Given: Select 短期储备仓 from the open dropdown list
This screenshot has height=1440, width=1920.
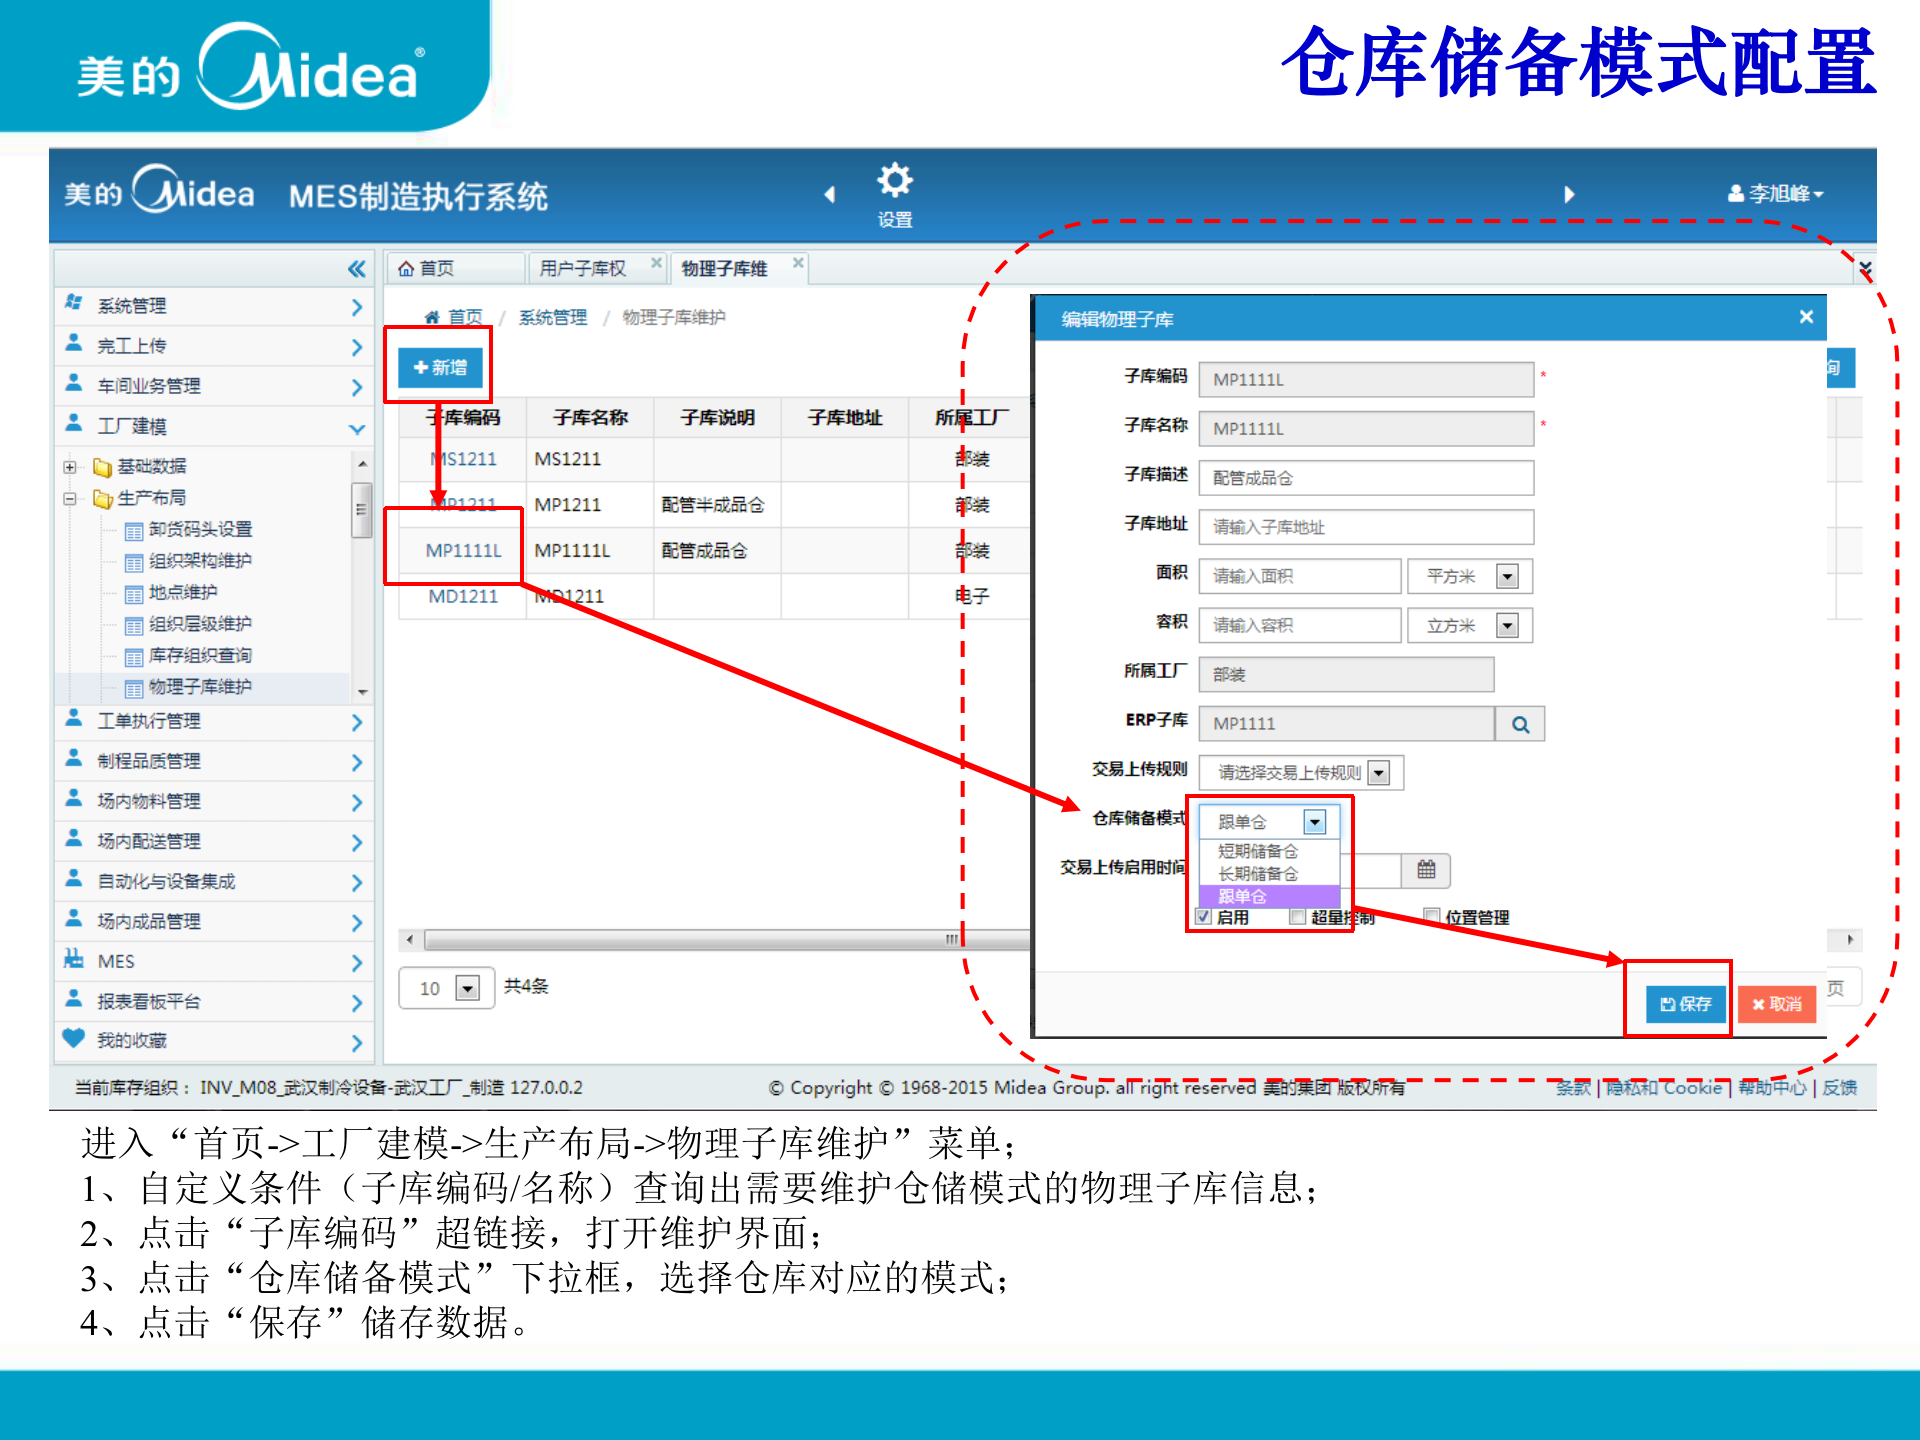Looking at the screenshot, I should [1258, 851].
